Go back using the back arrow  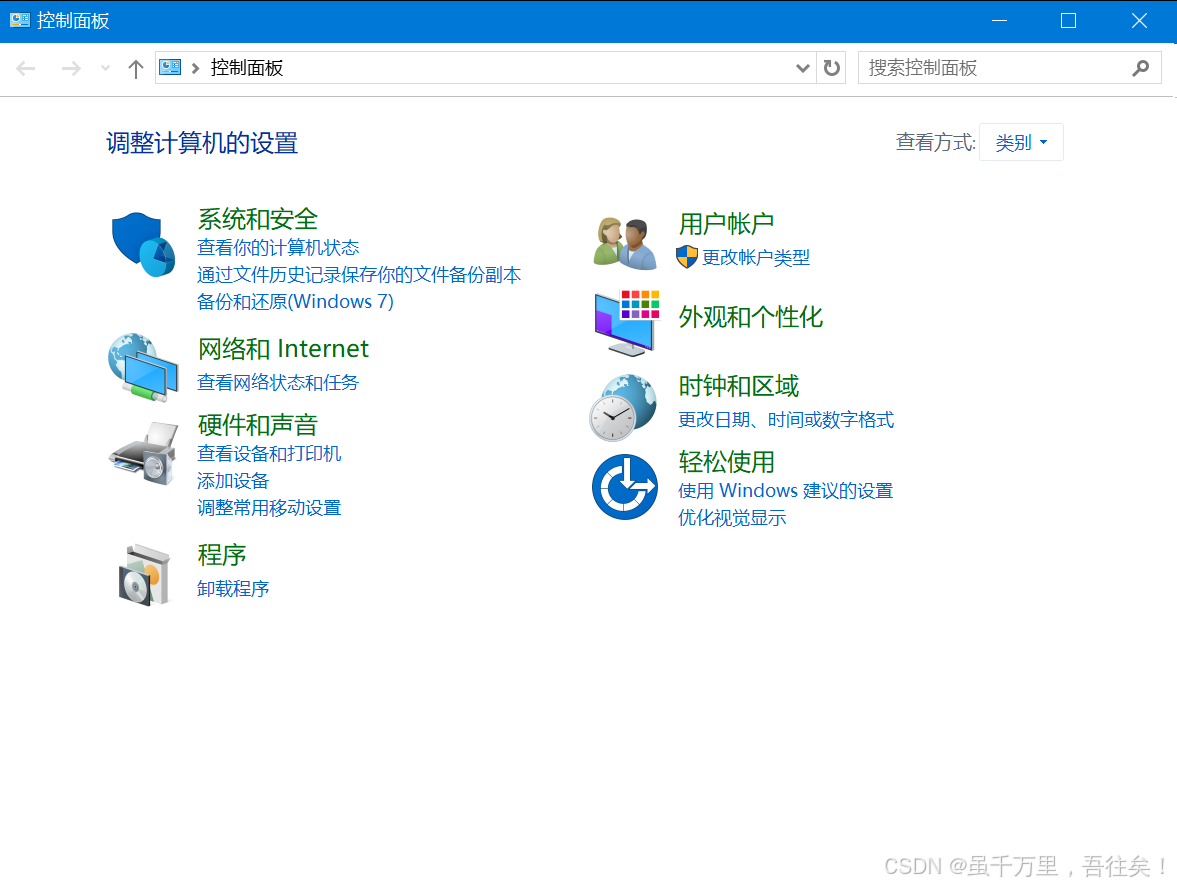26,69
